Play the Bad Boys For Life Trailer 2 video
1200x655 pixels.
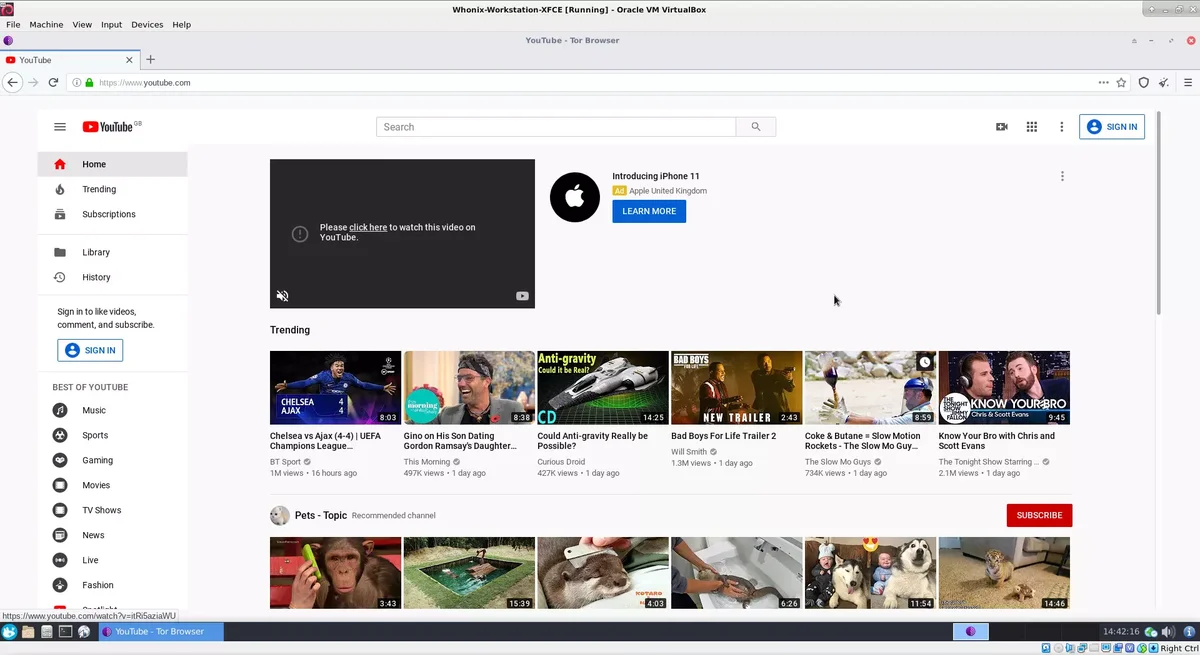[736, 387]
